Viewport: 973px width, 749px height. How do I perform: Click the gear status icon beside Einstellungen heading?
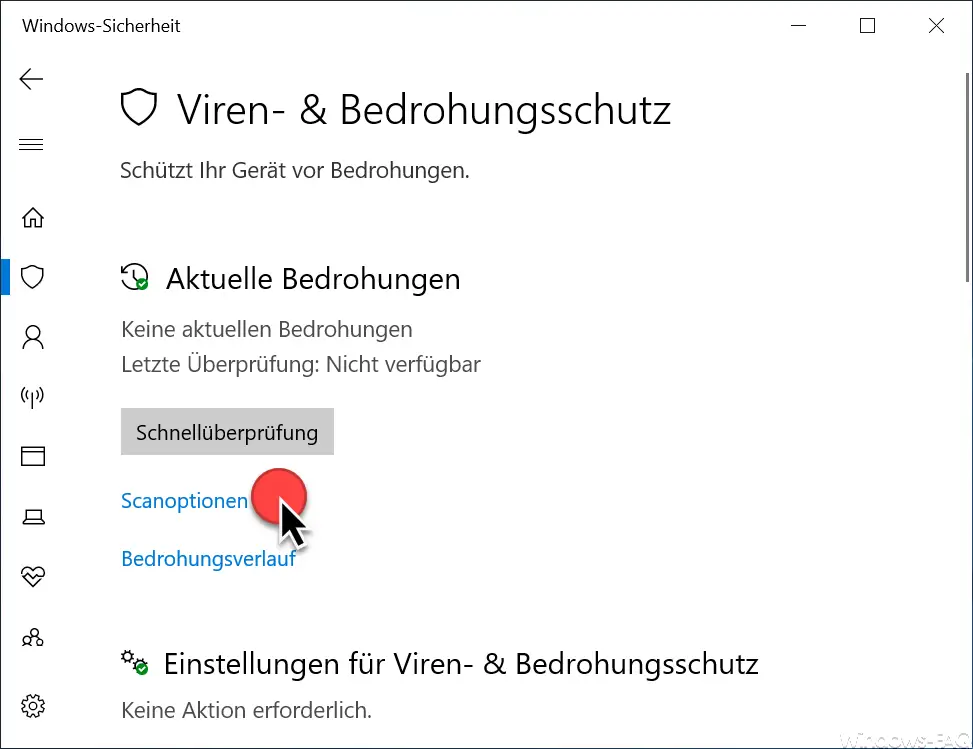click(134, 663)
